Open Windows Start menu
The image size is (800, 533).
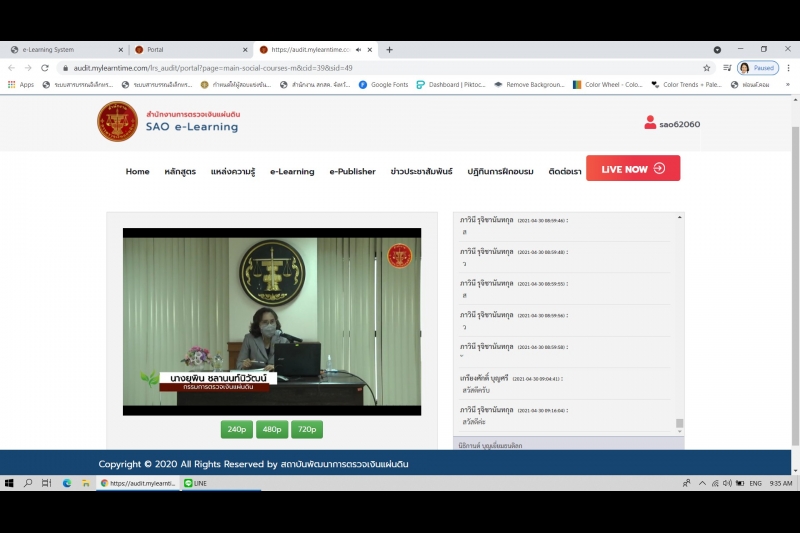[x=9, y=483]
